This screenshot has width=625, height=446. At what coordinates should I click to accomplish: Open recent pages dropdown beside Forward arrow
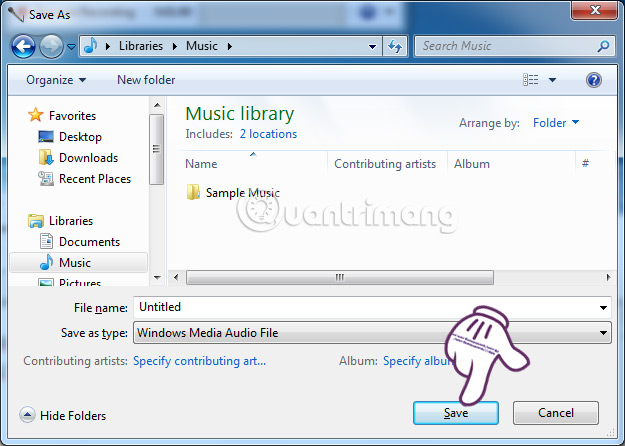pyautogui.click(x=71, y=47)
